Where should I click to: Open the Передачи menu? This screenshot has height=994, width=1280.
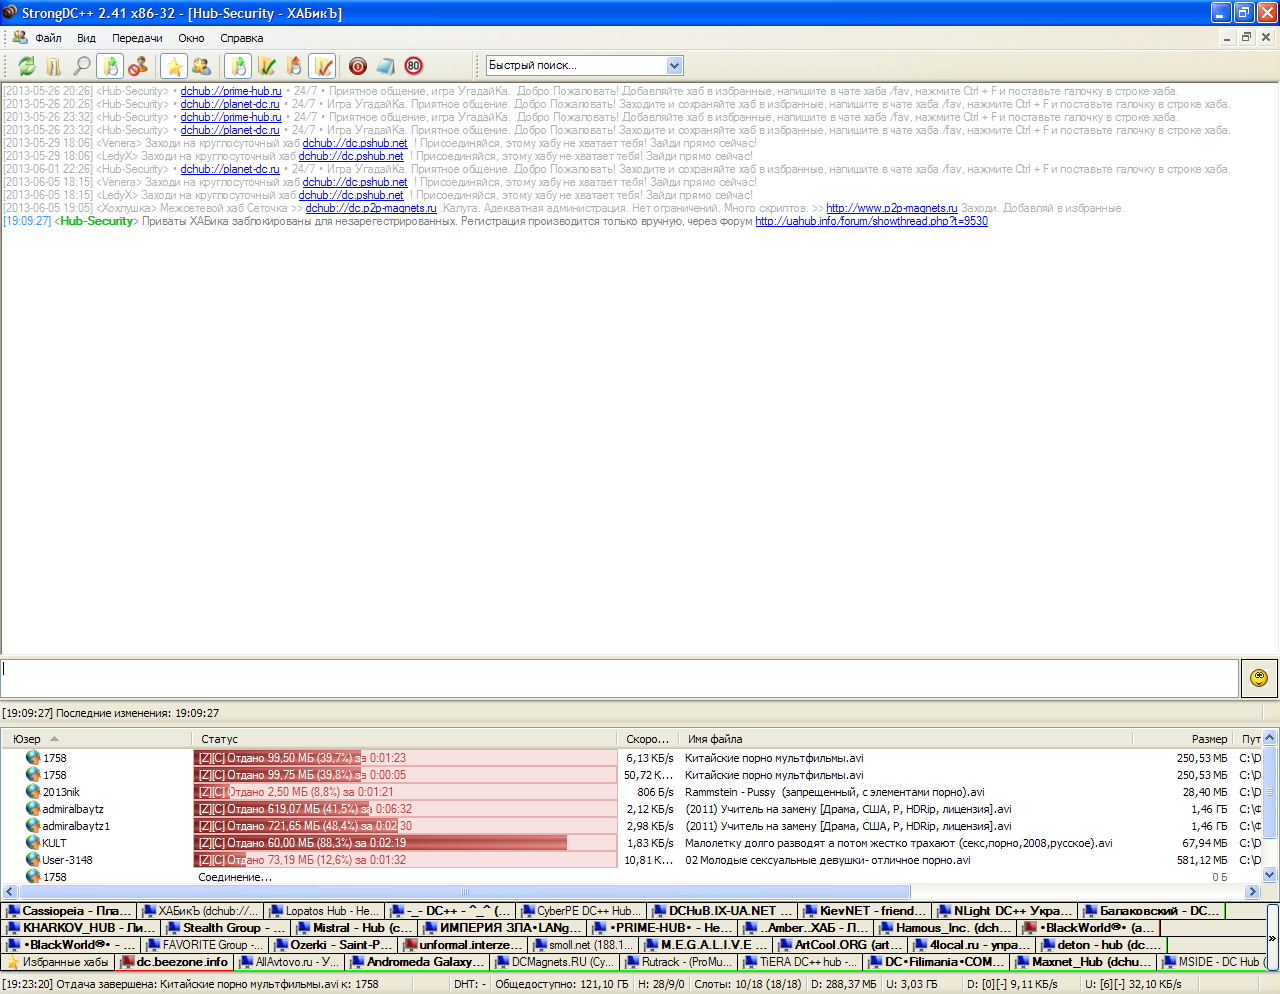(137, 38)
